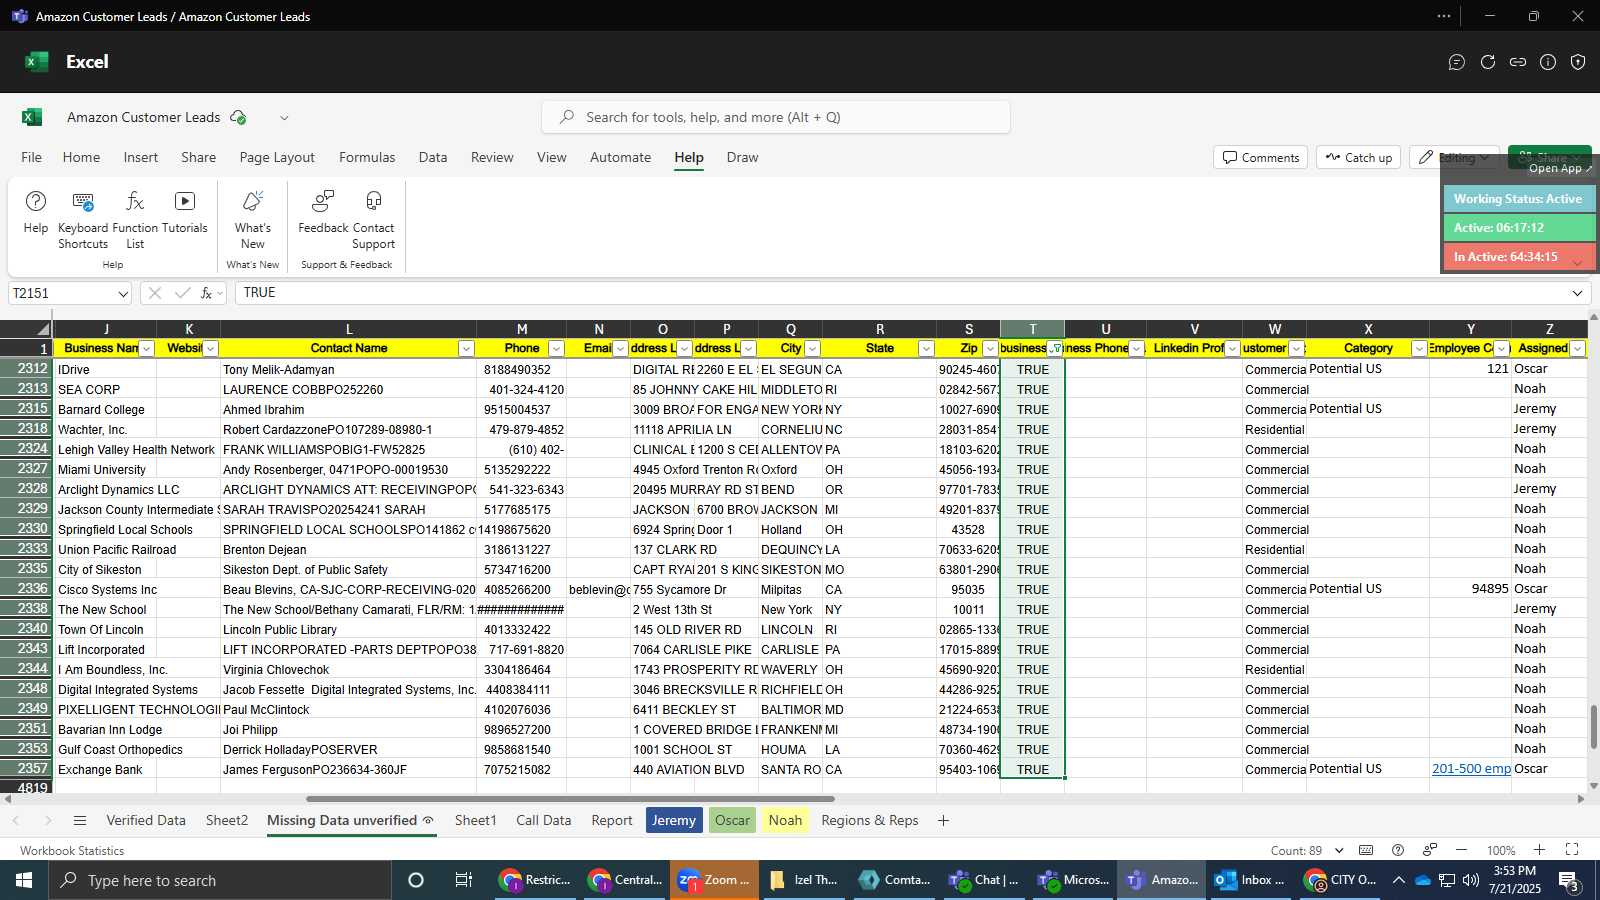
Task: Open Task View on the taskbar
Action: [x=464, y=880]
